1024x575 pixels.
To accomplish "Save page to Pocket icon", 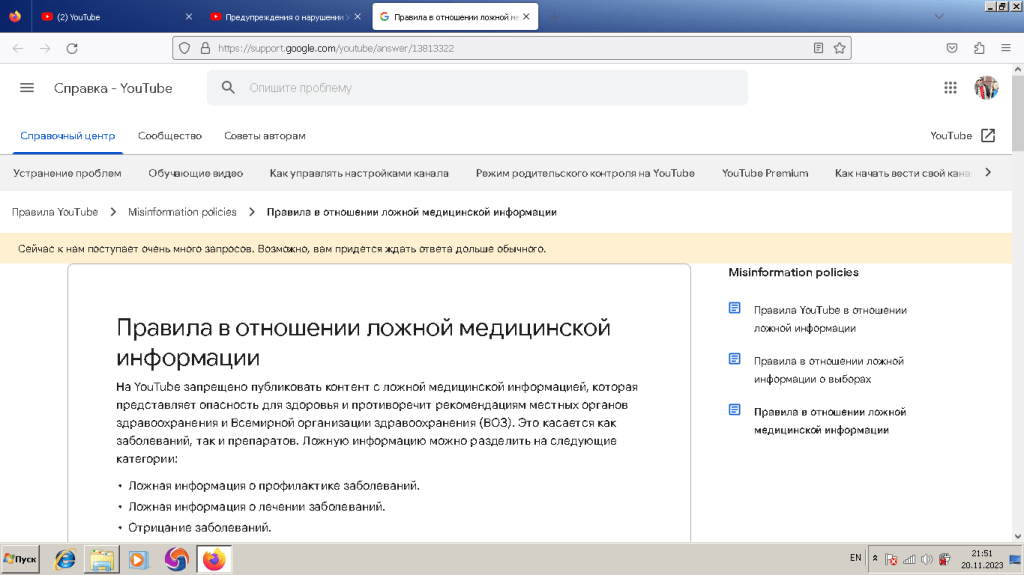I will (x=952, y=48).
